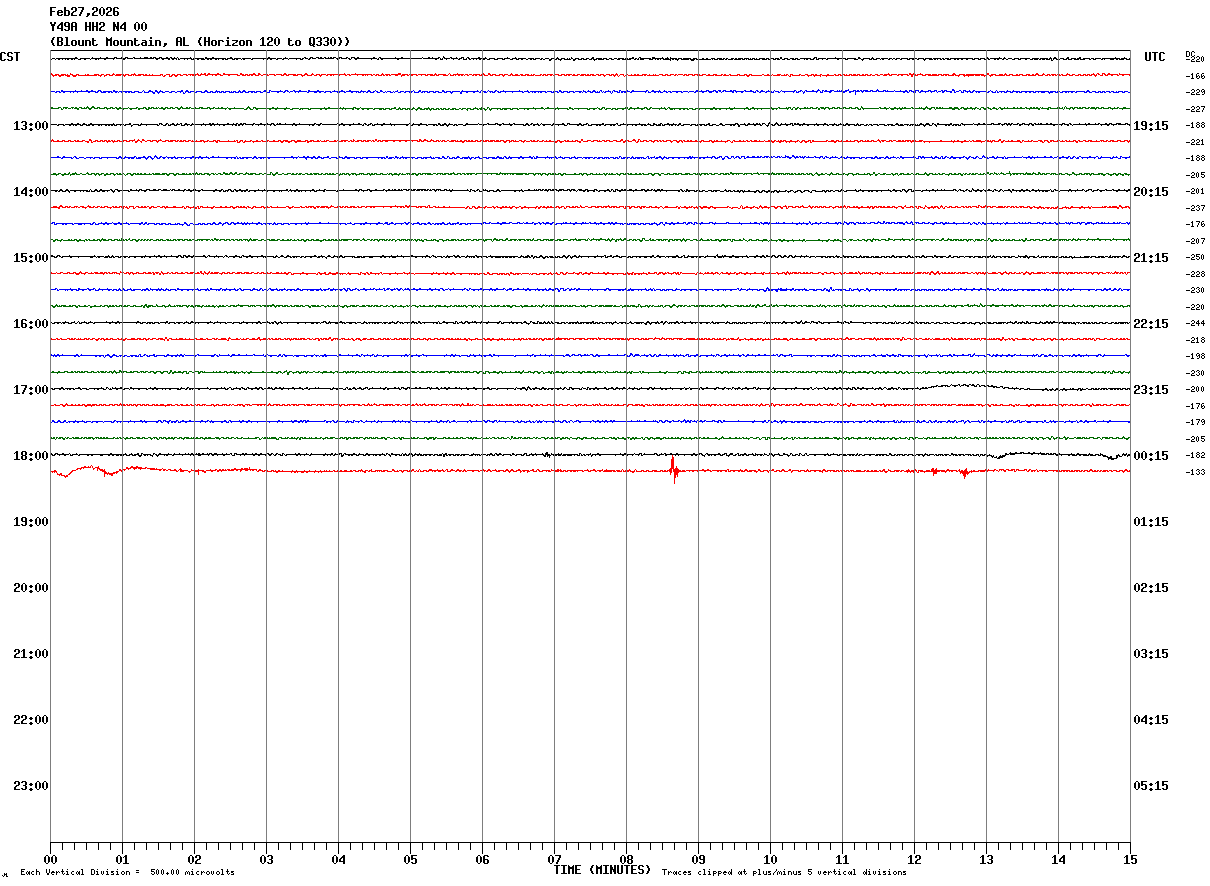The image size is (1210, 886).
Task: Click the 17:00 CST row label
Action: 31,389
